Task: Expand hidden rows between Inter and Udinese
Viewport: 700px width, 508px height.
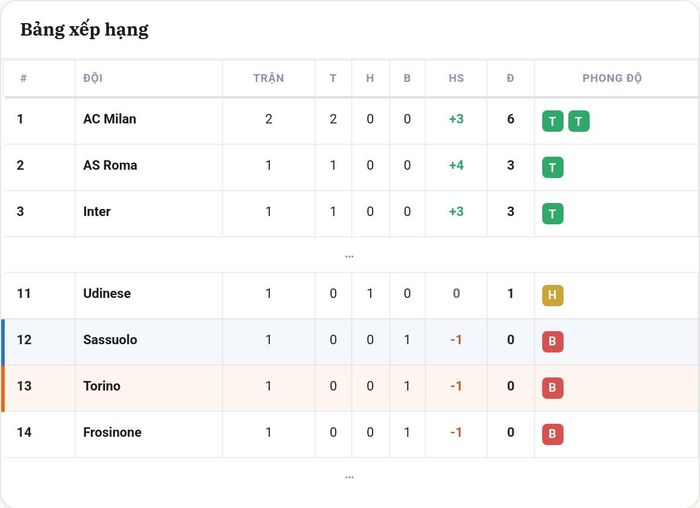Action: (349, 256)
